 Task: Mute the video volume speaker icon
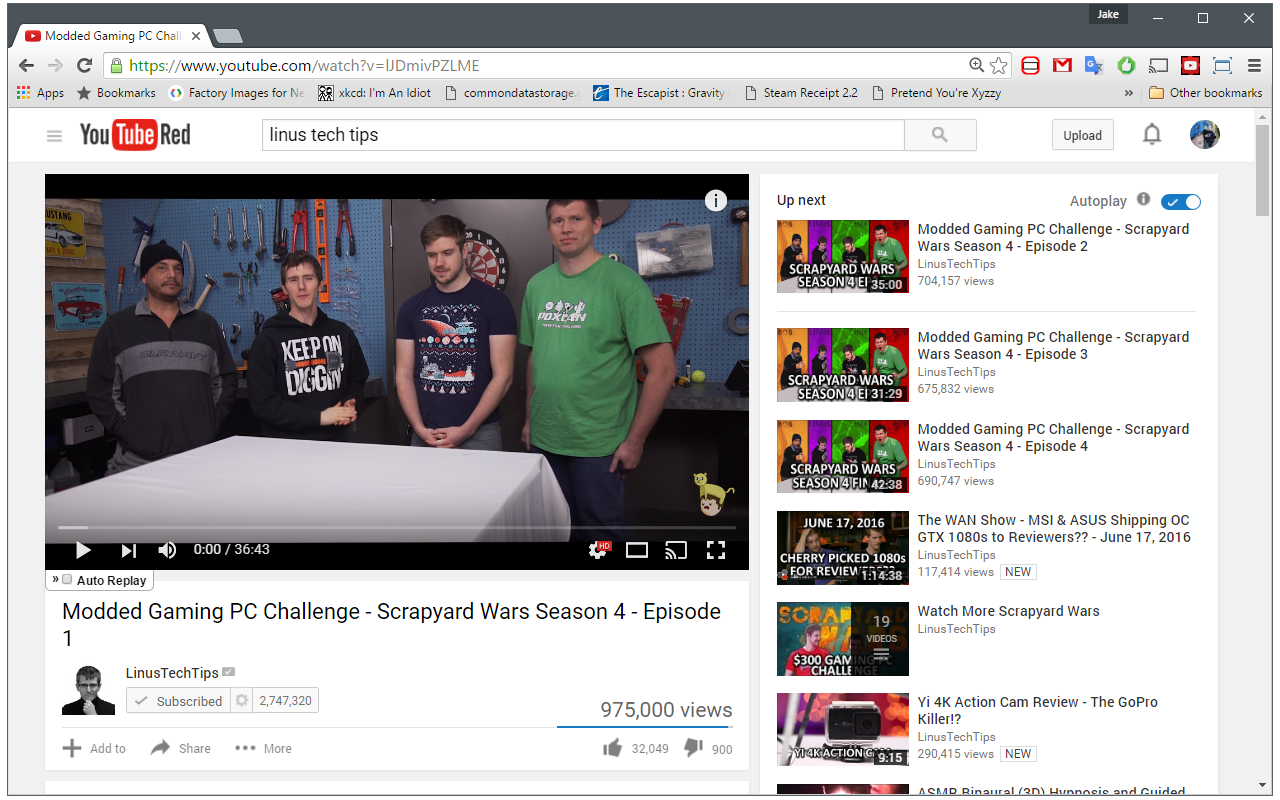point(167,550)
